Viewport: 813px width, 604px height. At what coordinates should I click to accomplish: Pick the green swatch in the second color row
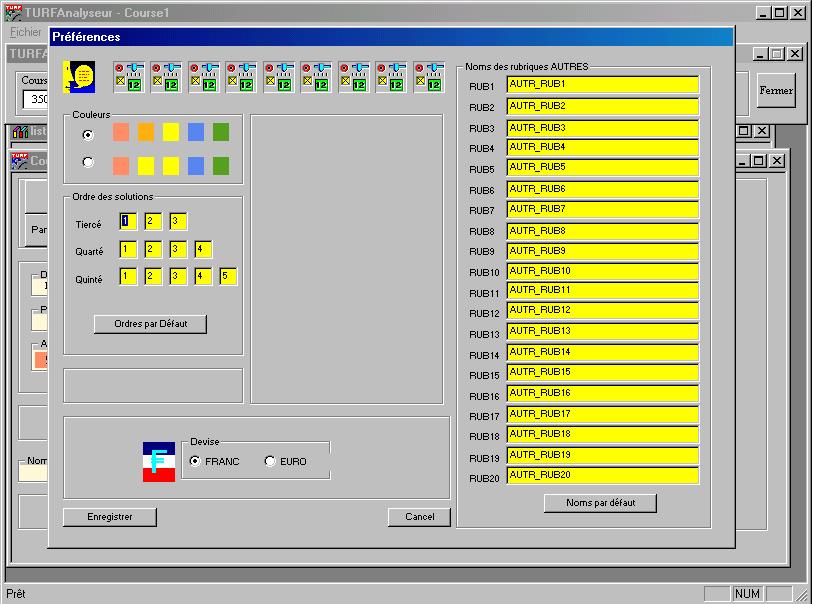(221, 166)
